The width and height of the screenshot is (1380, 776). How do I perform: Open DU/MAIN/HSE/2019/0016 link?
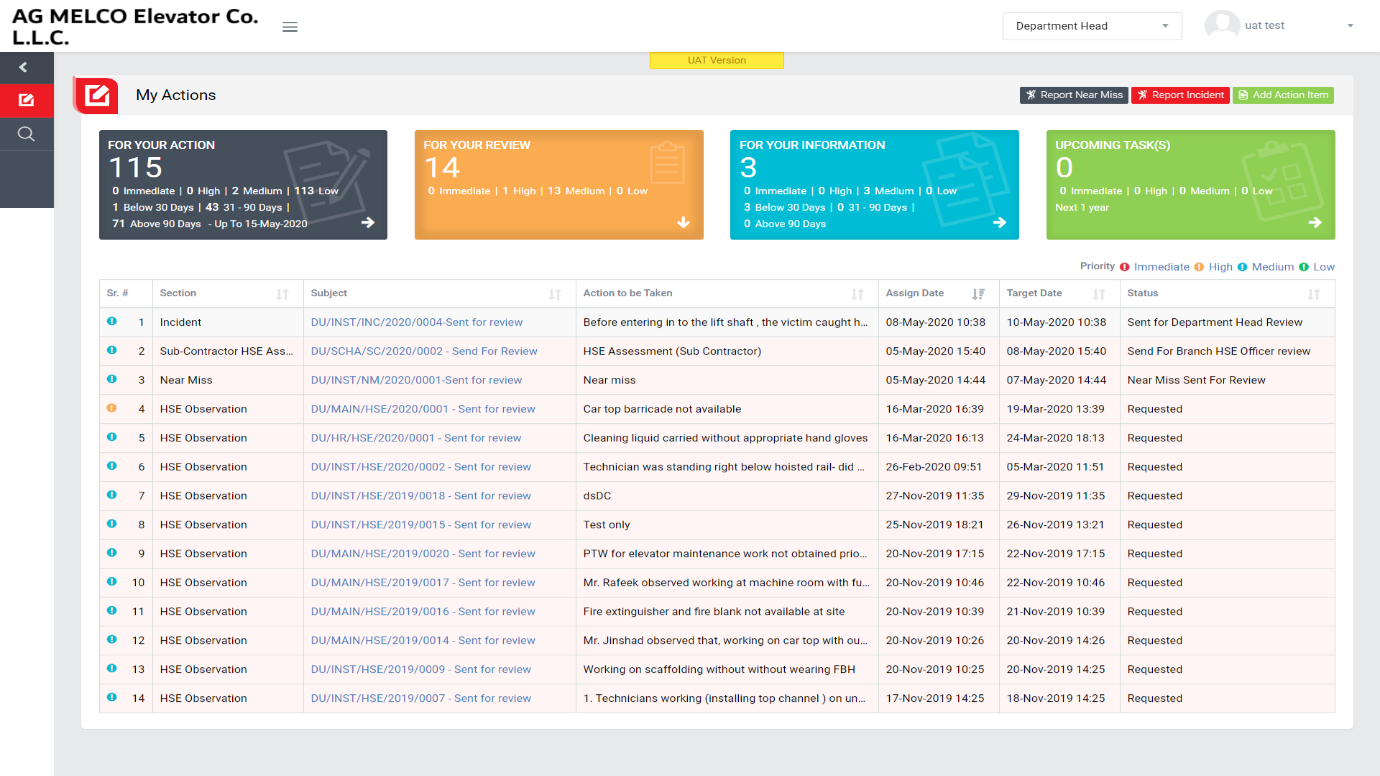pyautogui.click(x=423, y=612)
